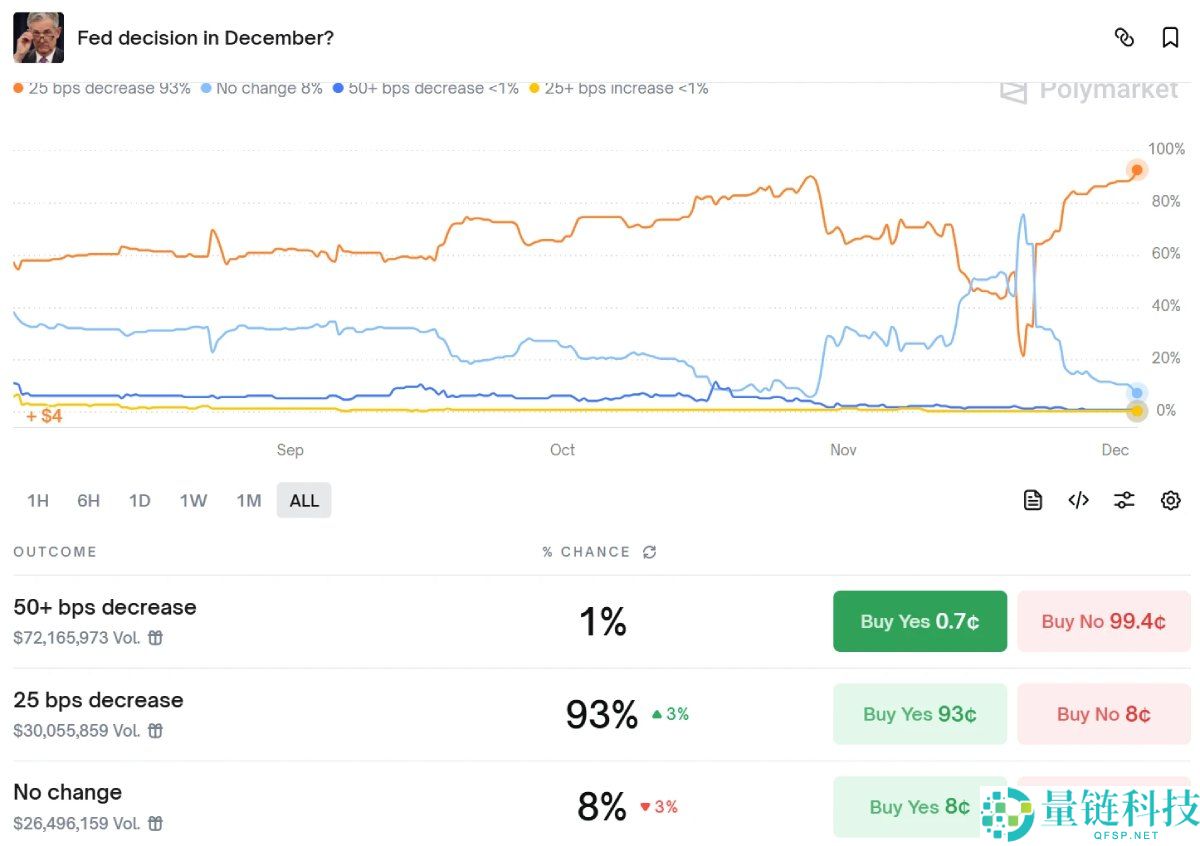Open chart filter sliders icon

point(1124,500)
